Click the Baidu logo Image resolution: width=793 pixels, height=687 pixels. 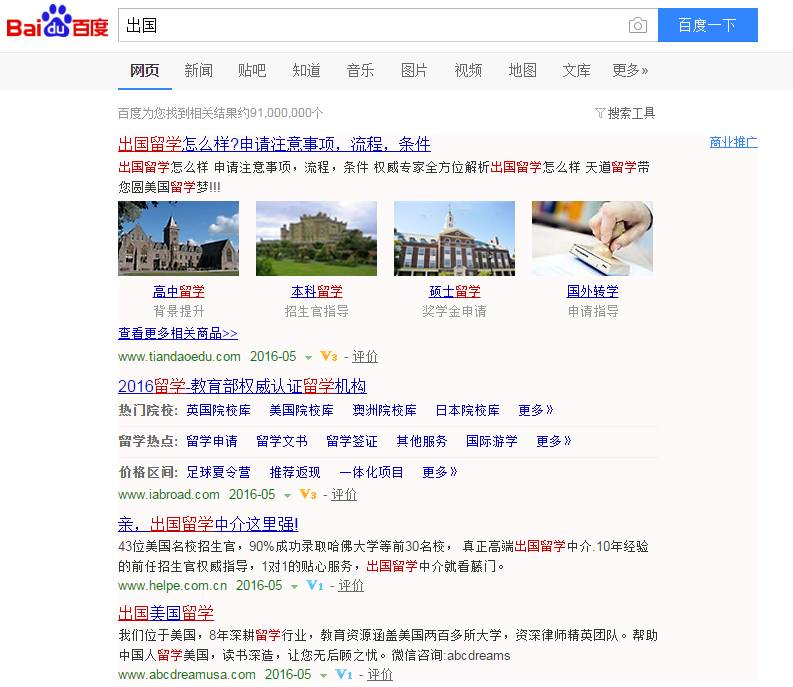pos(57,21)
